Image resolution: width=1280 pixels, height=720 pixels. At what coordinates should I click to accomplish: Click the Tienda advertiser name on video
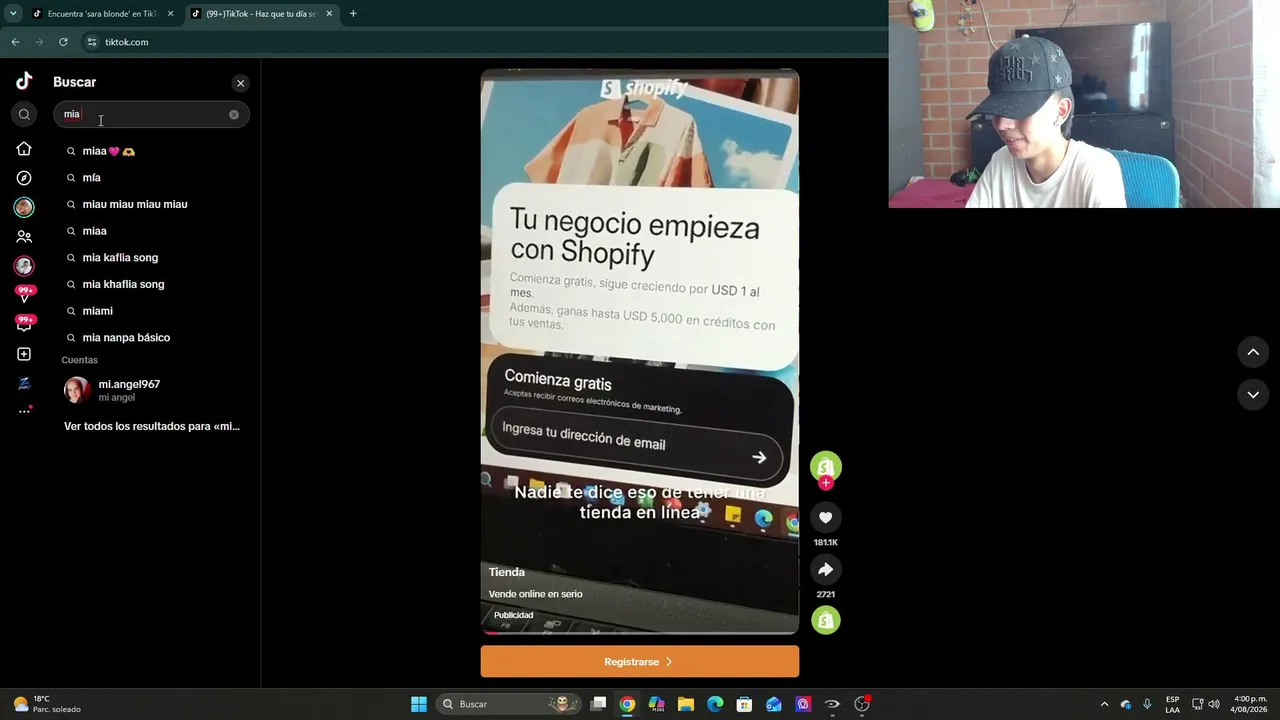507,572
